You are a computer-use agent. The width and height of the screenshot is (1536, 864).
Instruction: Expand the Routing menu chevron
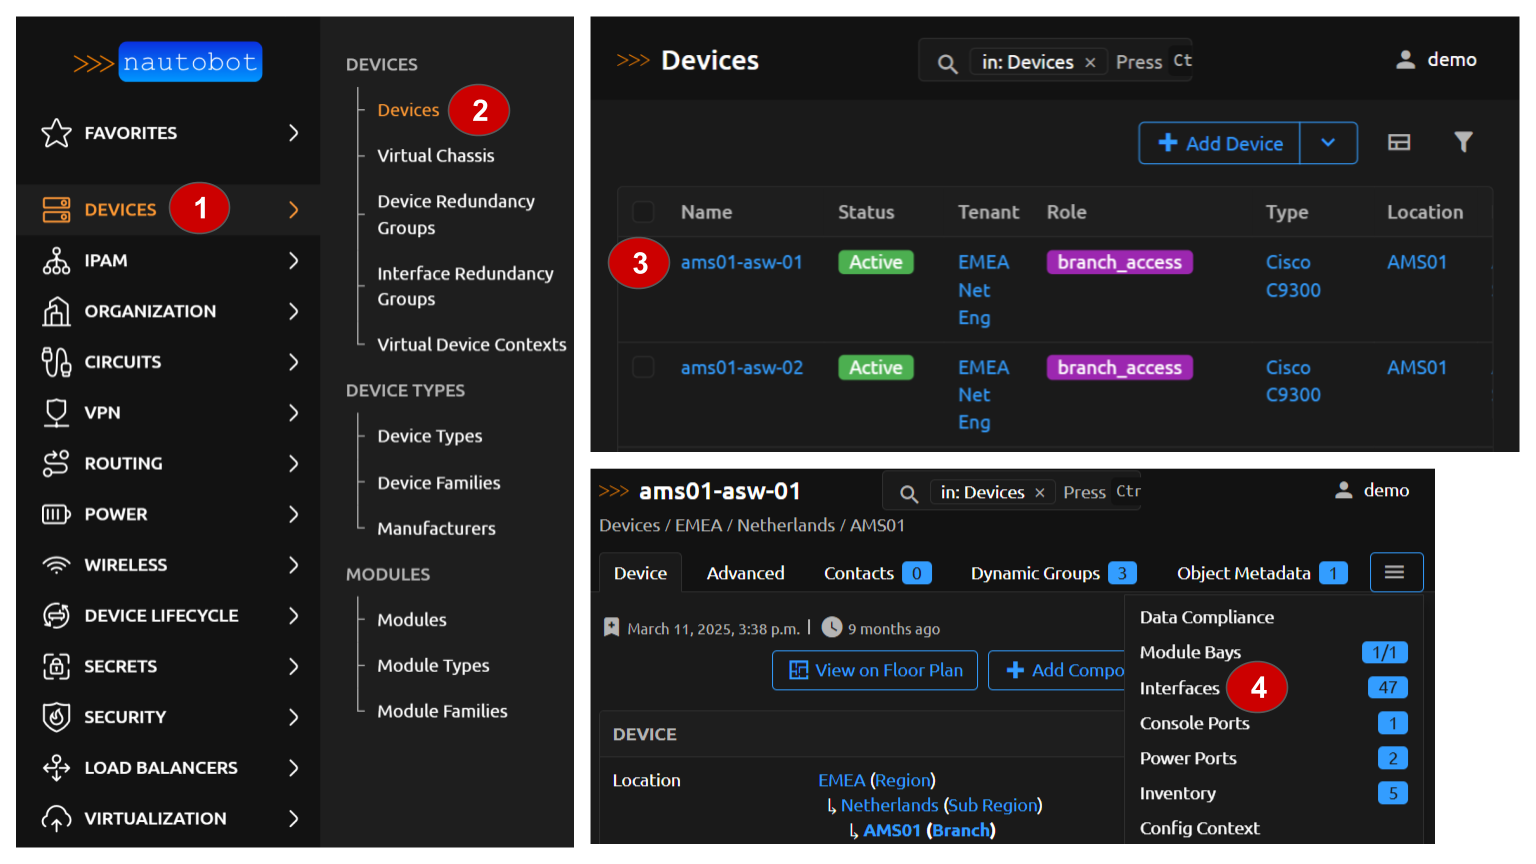293,464
